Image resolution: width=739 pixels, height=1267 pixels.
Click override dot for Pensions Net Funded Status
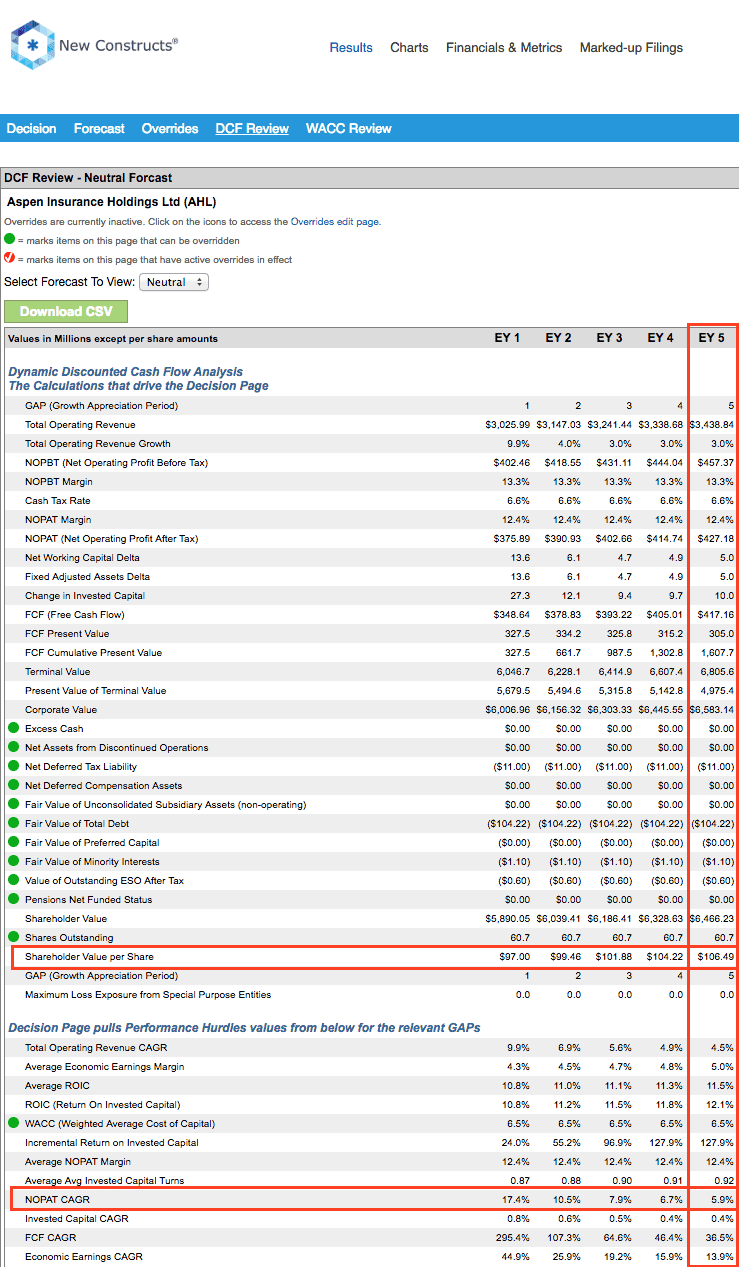click(13, 899)
